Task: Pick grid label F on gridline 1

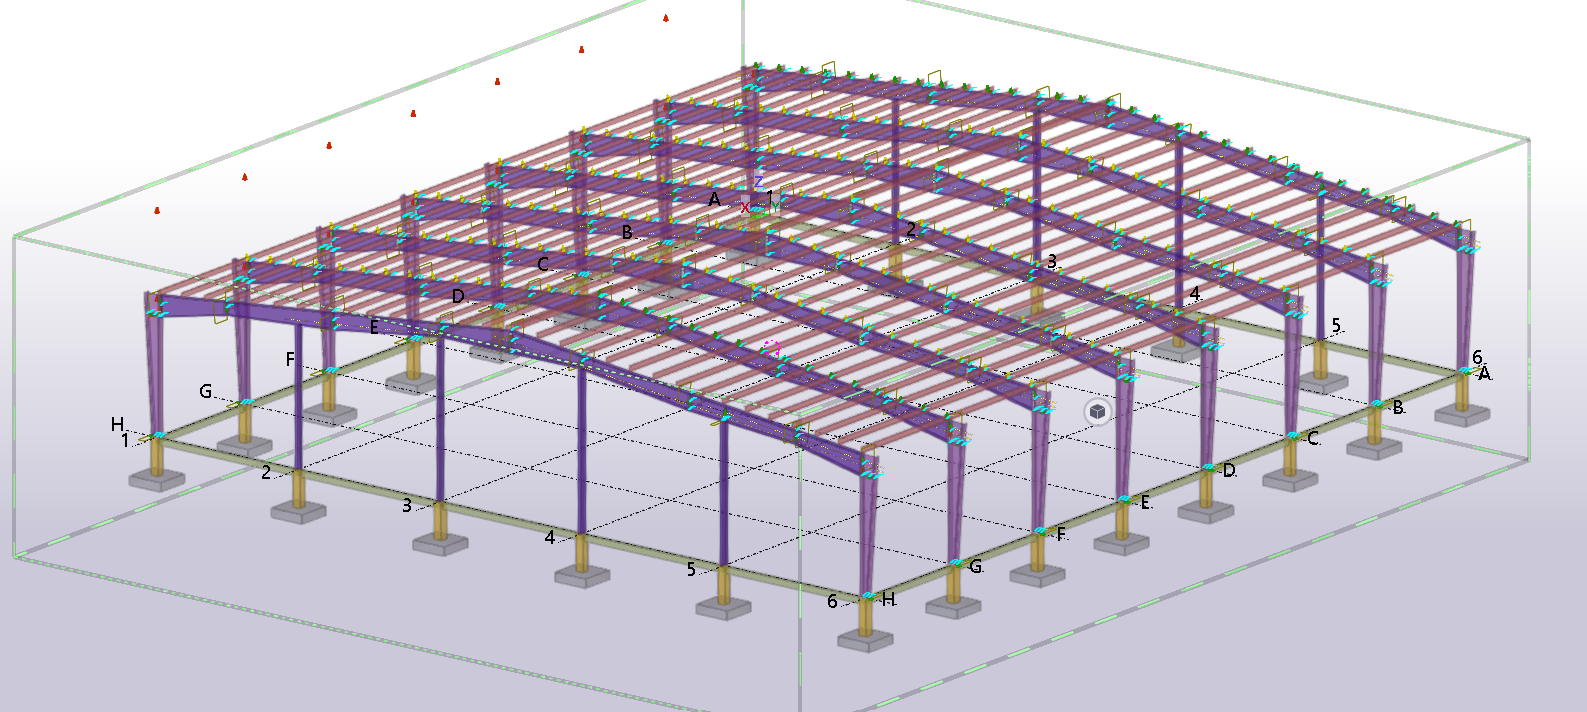Action: (x=290, y=359)
